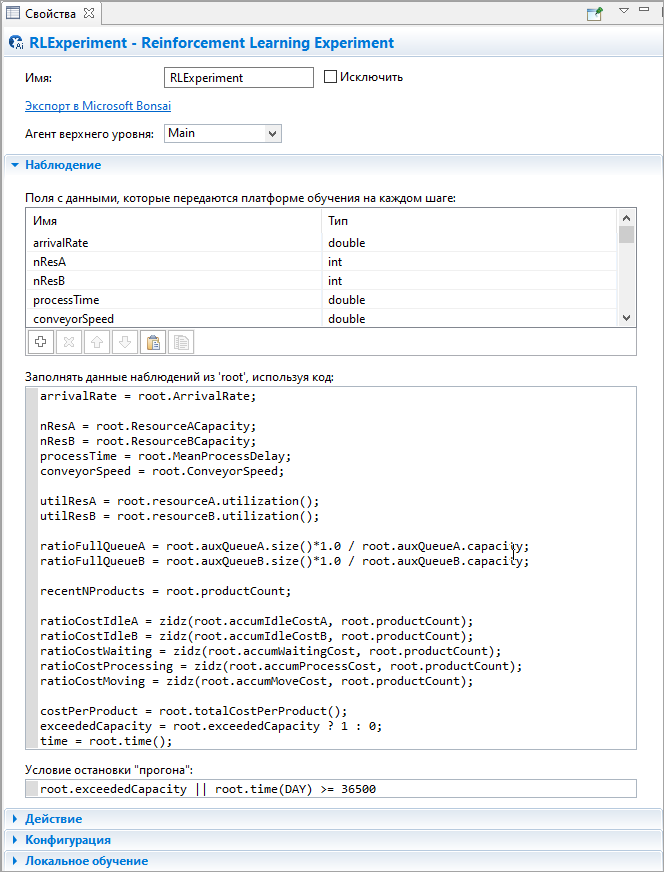Viewport: 664px width, 872px height.
Task: Select the conveyorSpeed row
Action: 321,318
